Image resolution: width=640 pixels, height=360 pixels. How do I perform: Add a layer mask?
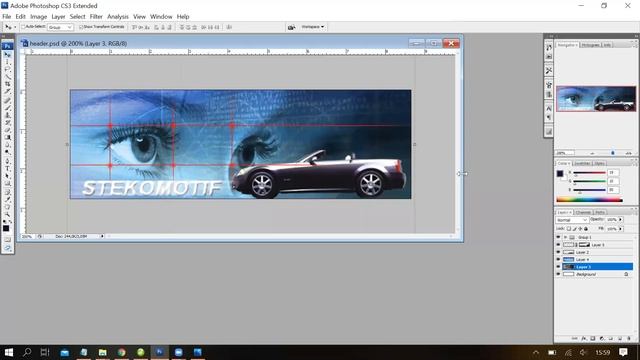[x=593, y=338]
